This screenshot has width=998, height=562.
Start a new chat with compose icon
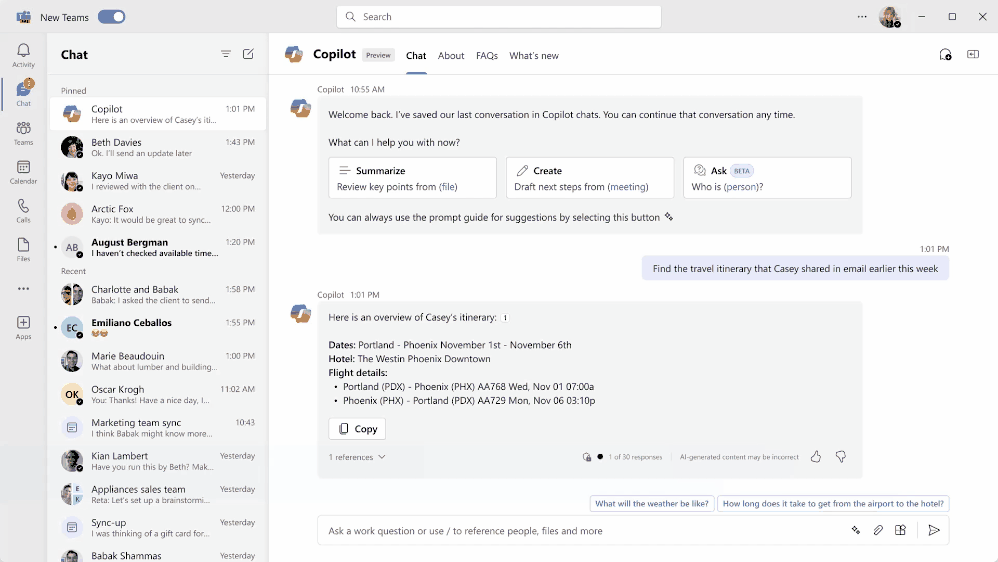pyautogui.click(x=248, y=54)
